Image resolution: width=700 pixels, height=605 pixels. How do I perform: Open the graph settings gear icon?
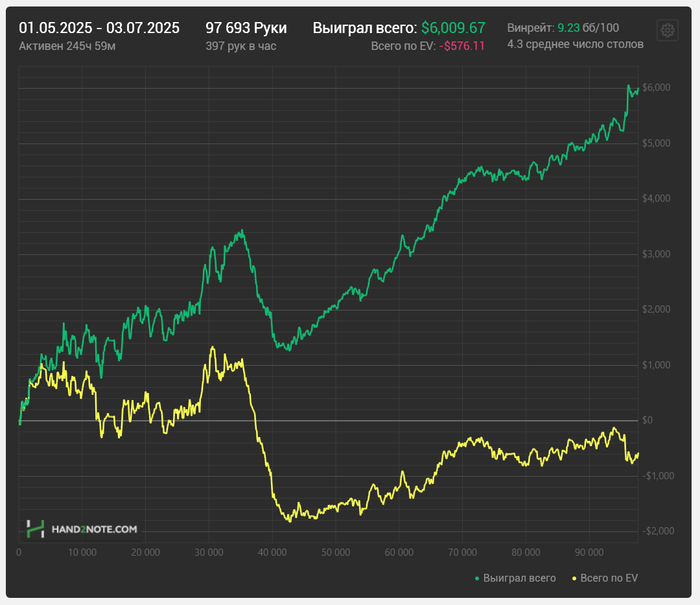(x=667, y=30)
